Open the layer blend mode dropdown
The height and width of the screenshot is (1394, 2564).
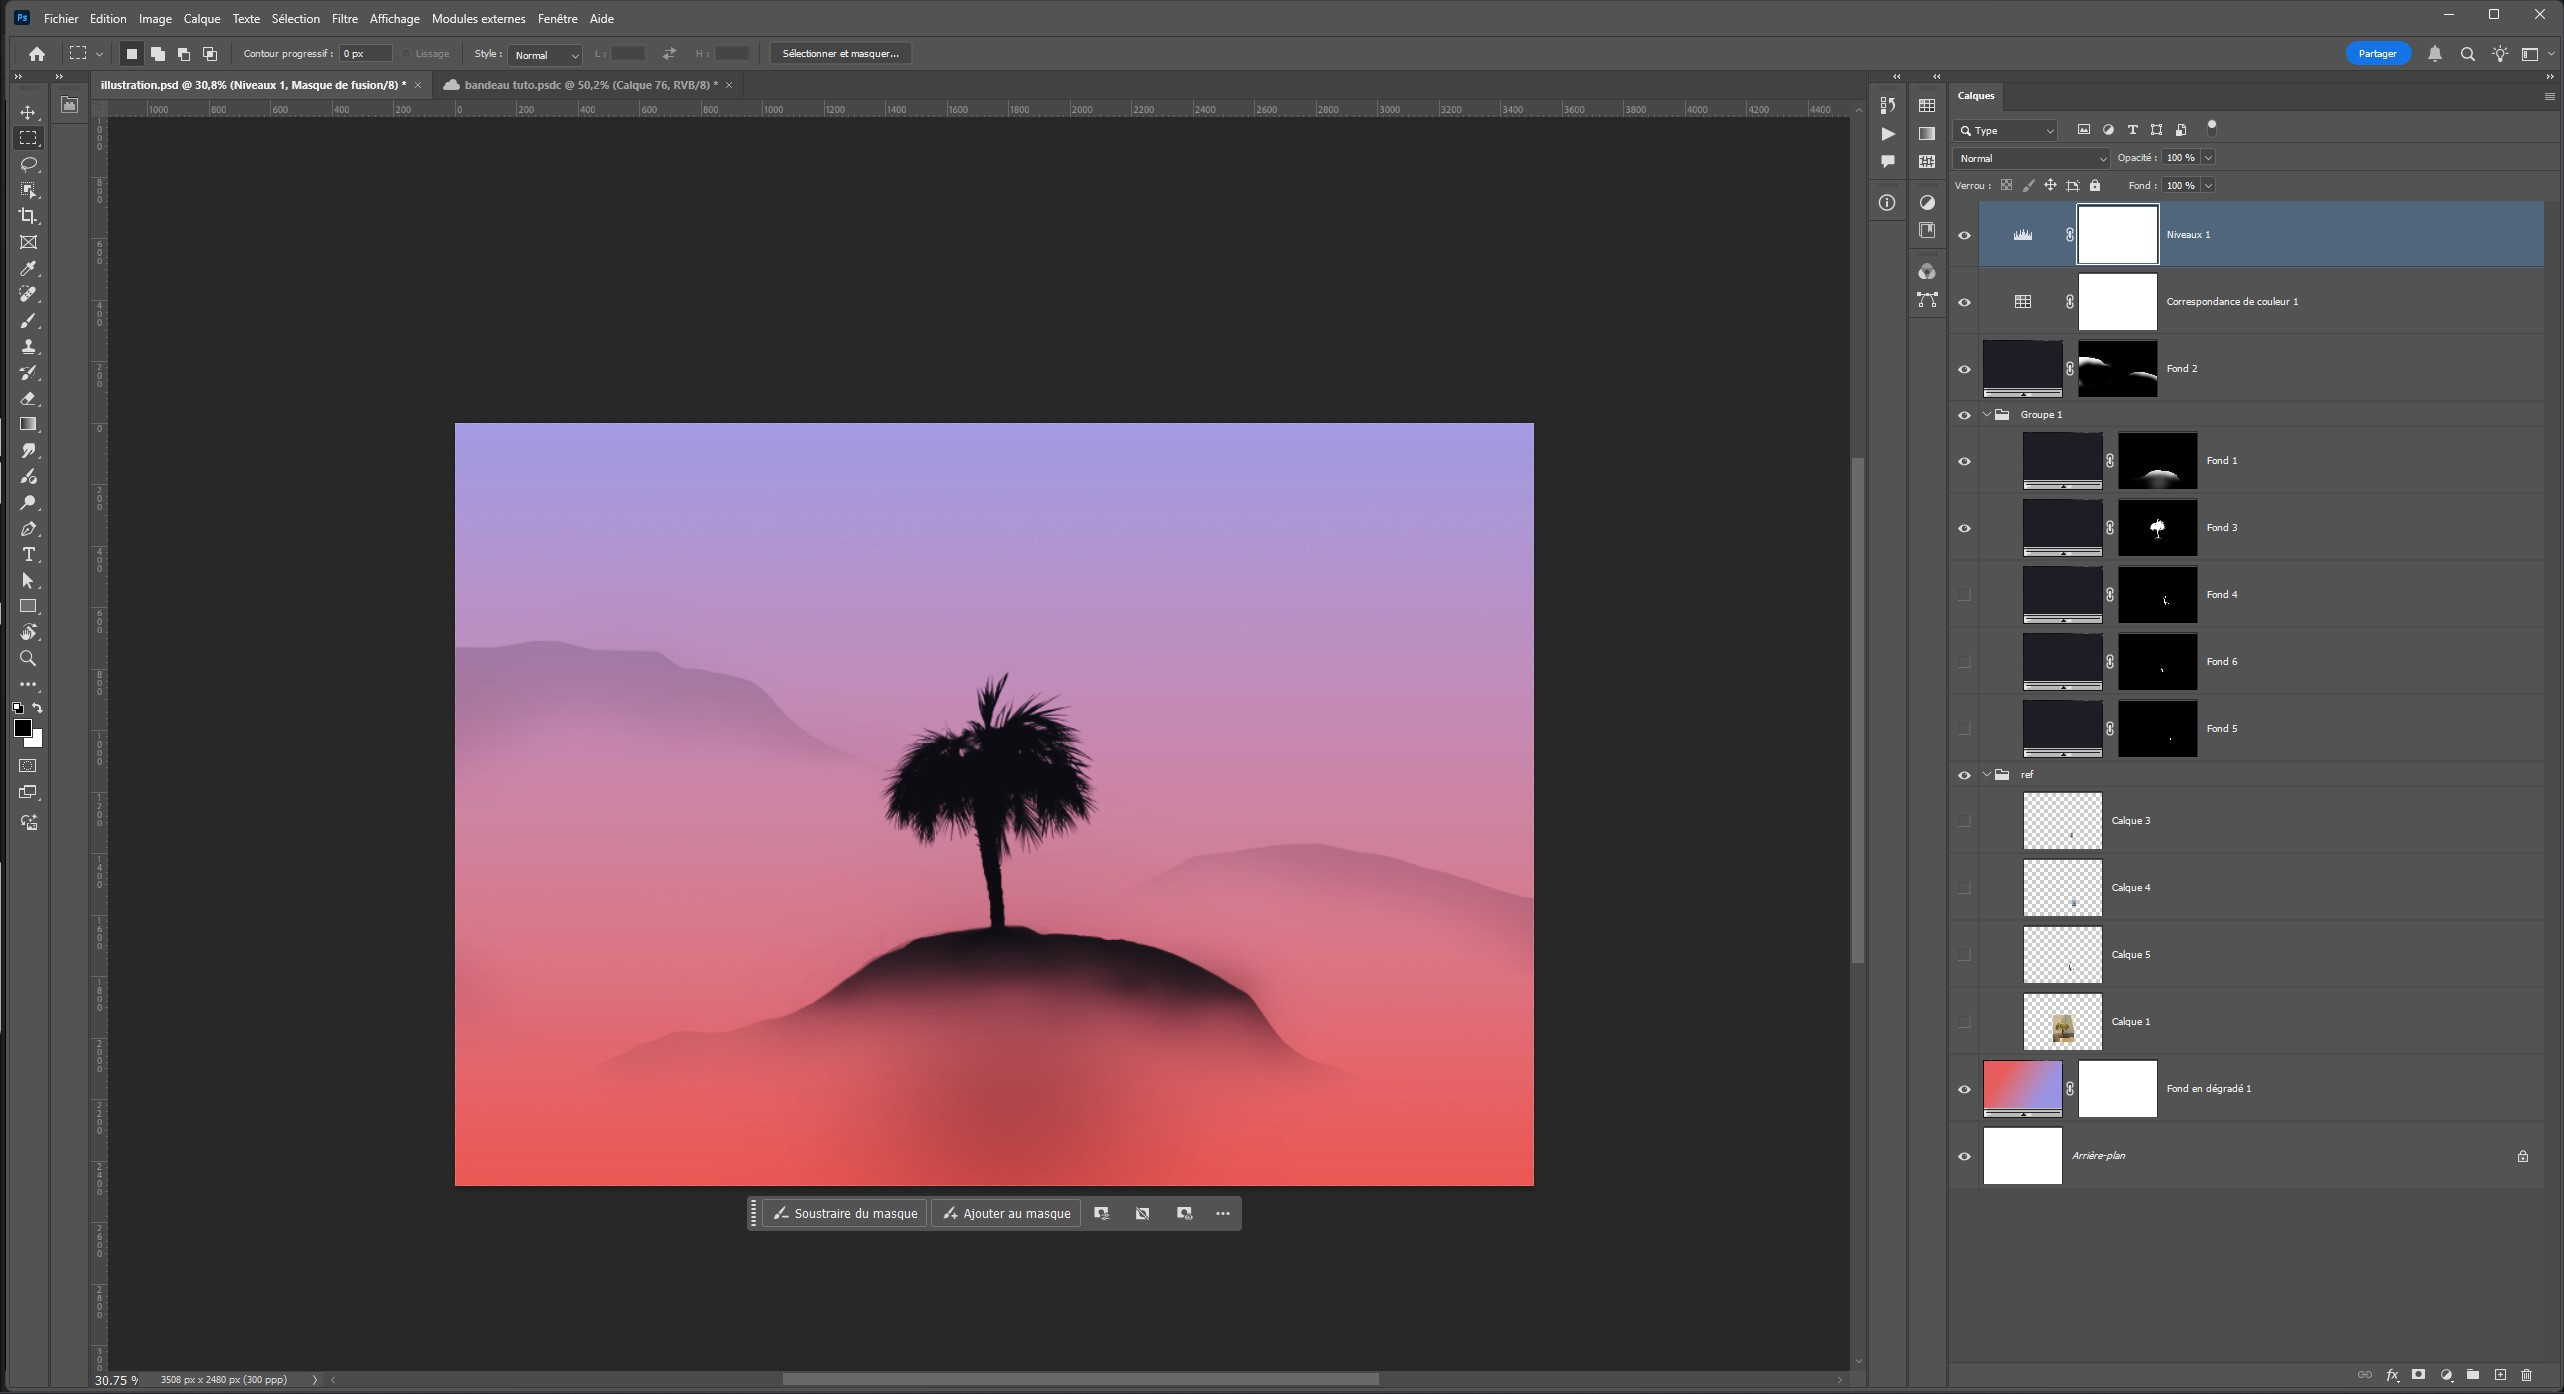[x=2031, y=158]
